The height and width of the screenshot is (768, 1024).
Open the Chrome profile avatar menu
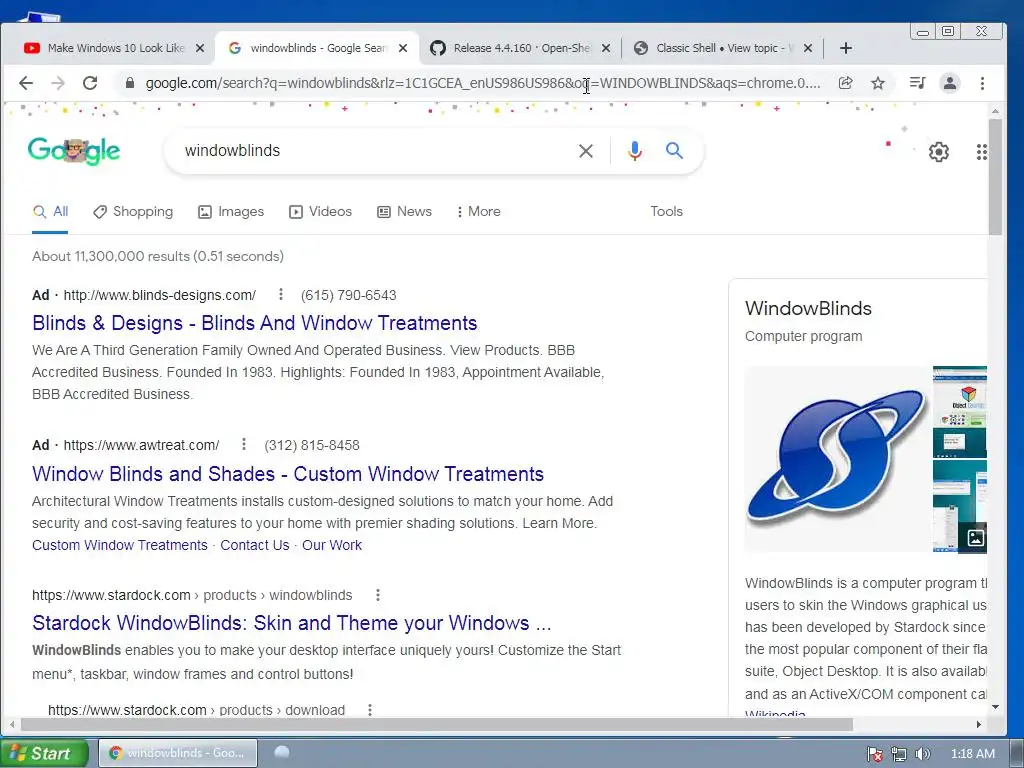point(950,83)
